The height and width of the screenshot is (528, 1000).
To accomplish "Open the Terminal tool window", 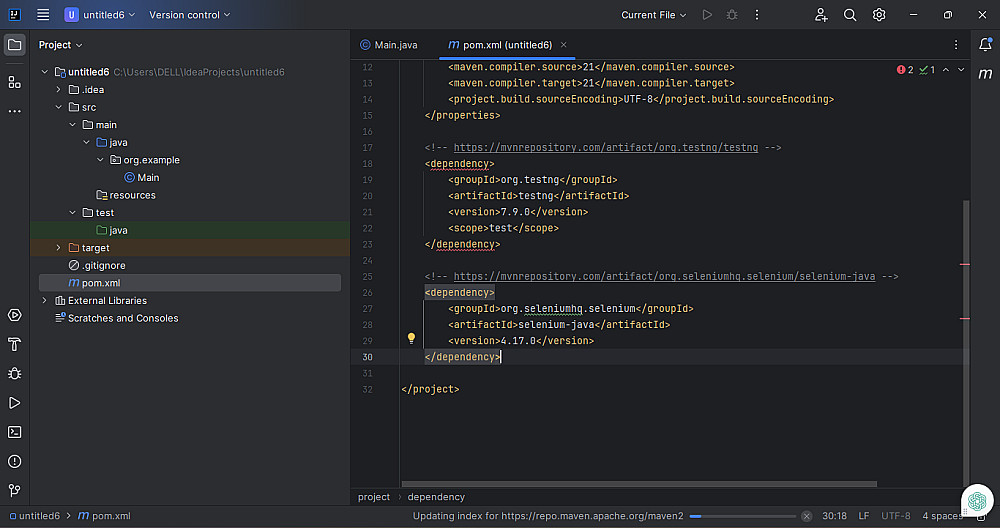I will point(14,432).
